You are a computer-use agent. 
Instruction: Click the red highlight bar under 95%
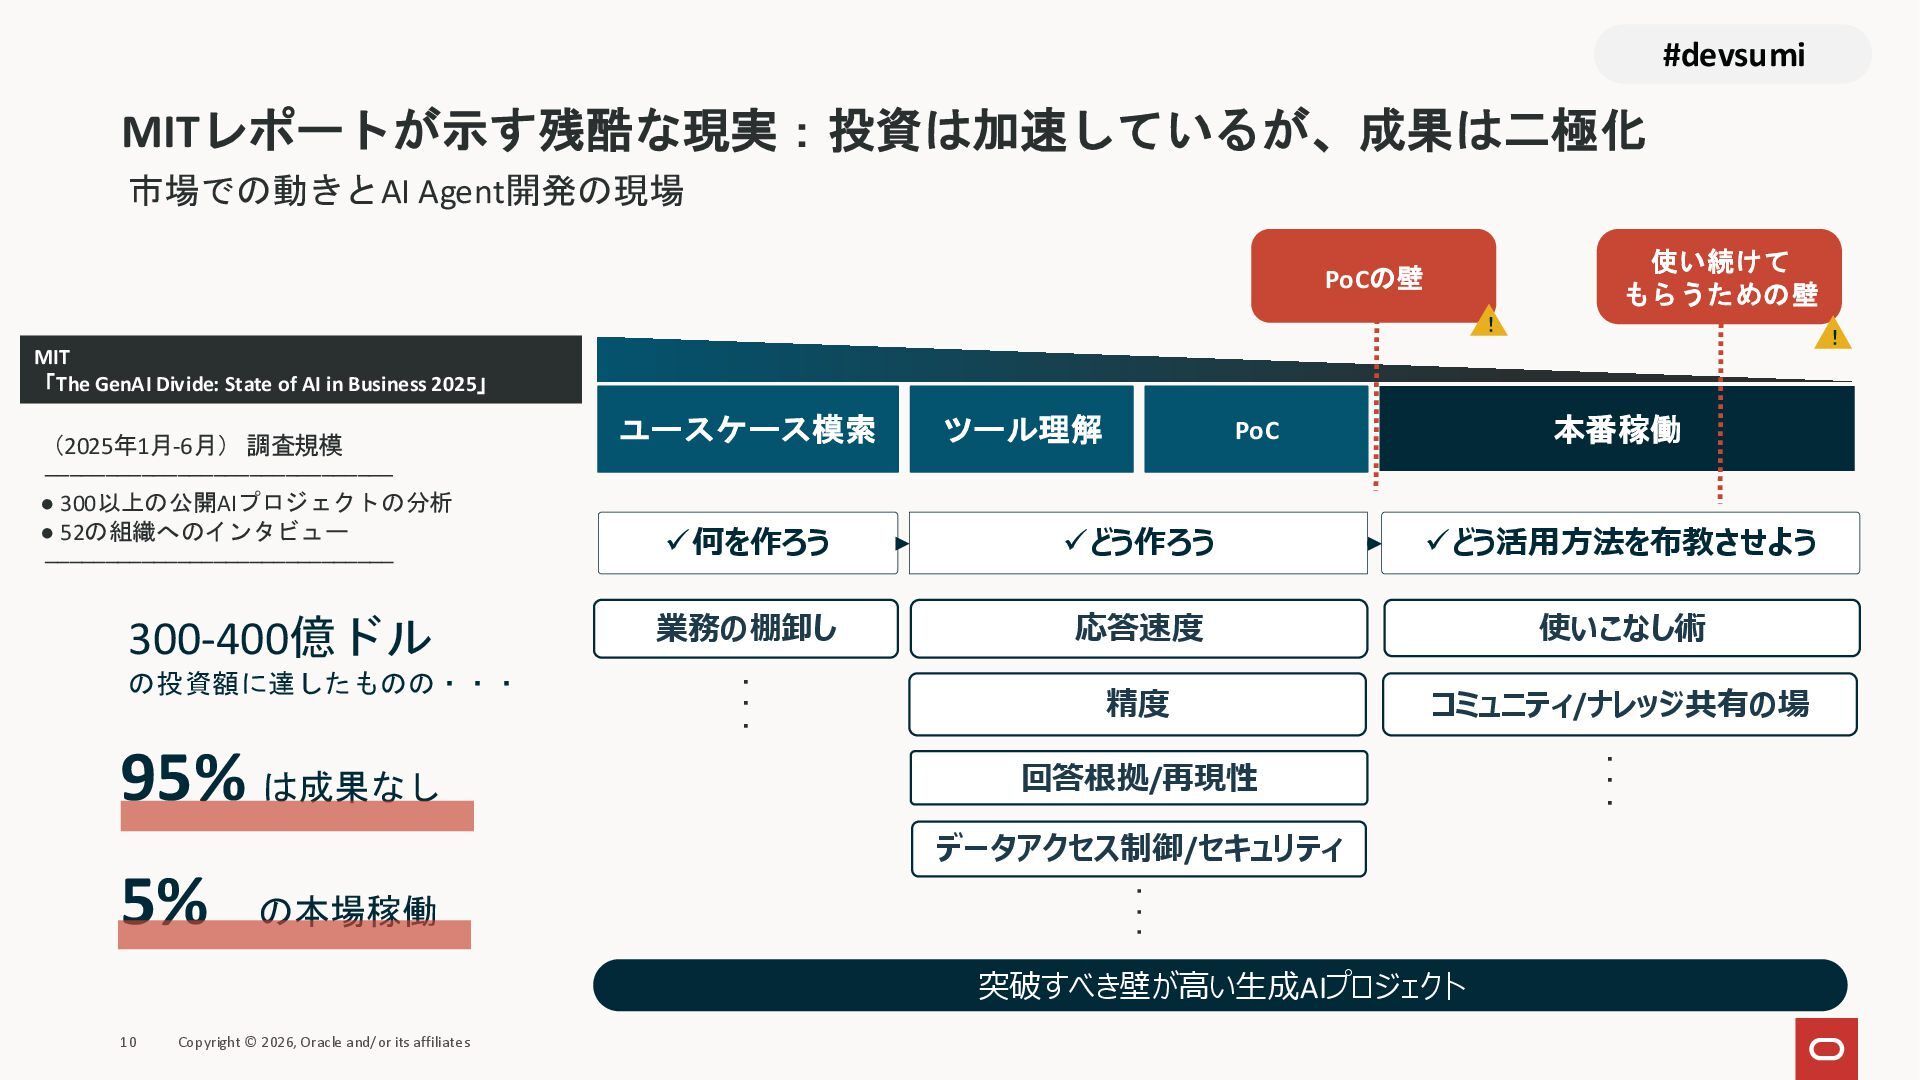pyautogui.click(x=297, y=816)
